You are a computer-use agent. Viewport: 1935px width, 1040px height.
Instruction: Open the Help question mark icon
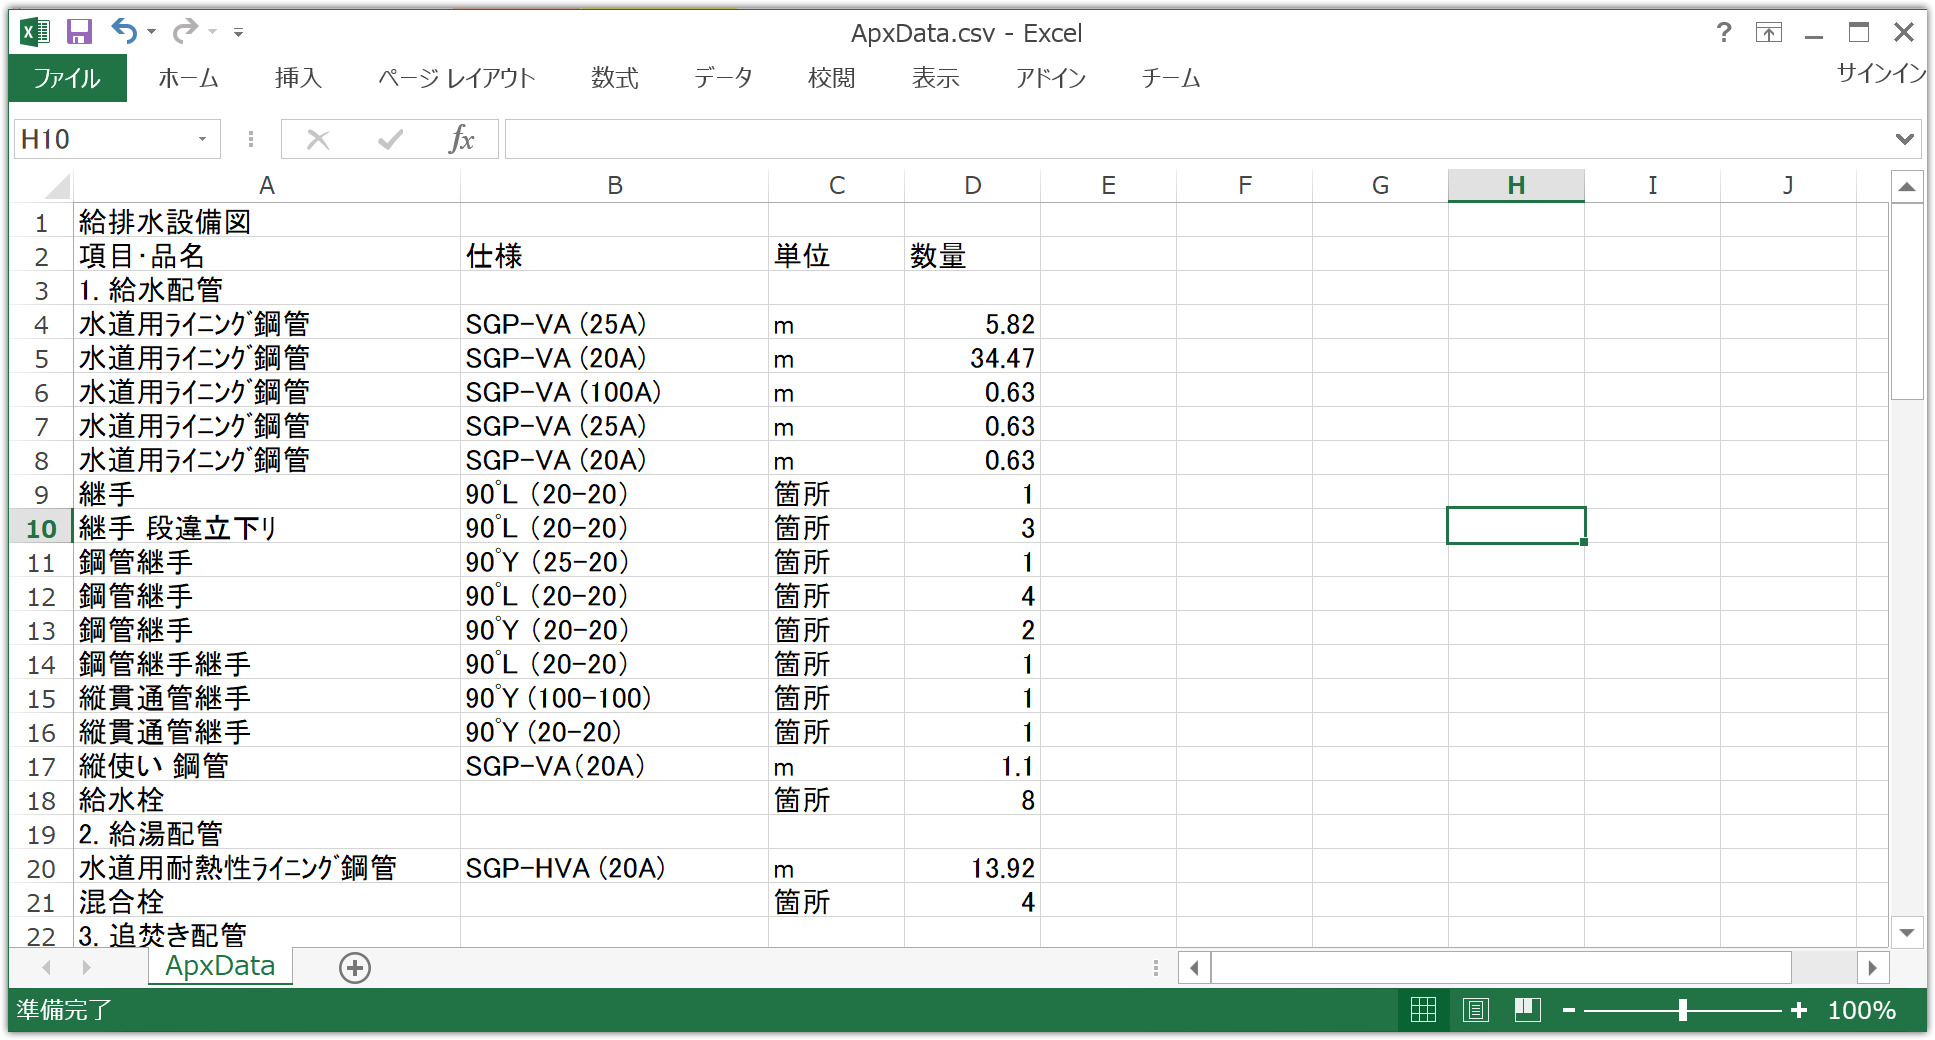[1724, 33]
